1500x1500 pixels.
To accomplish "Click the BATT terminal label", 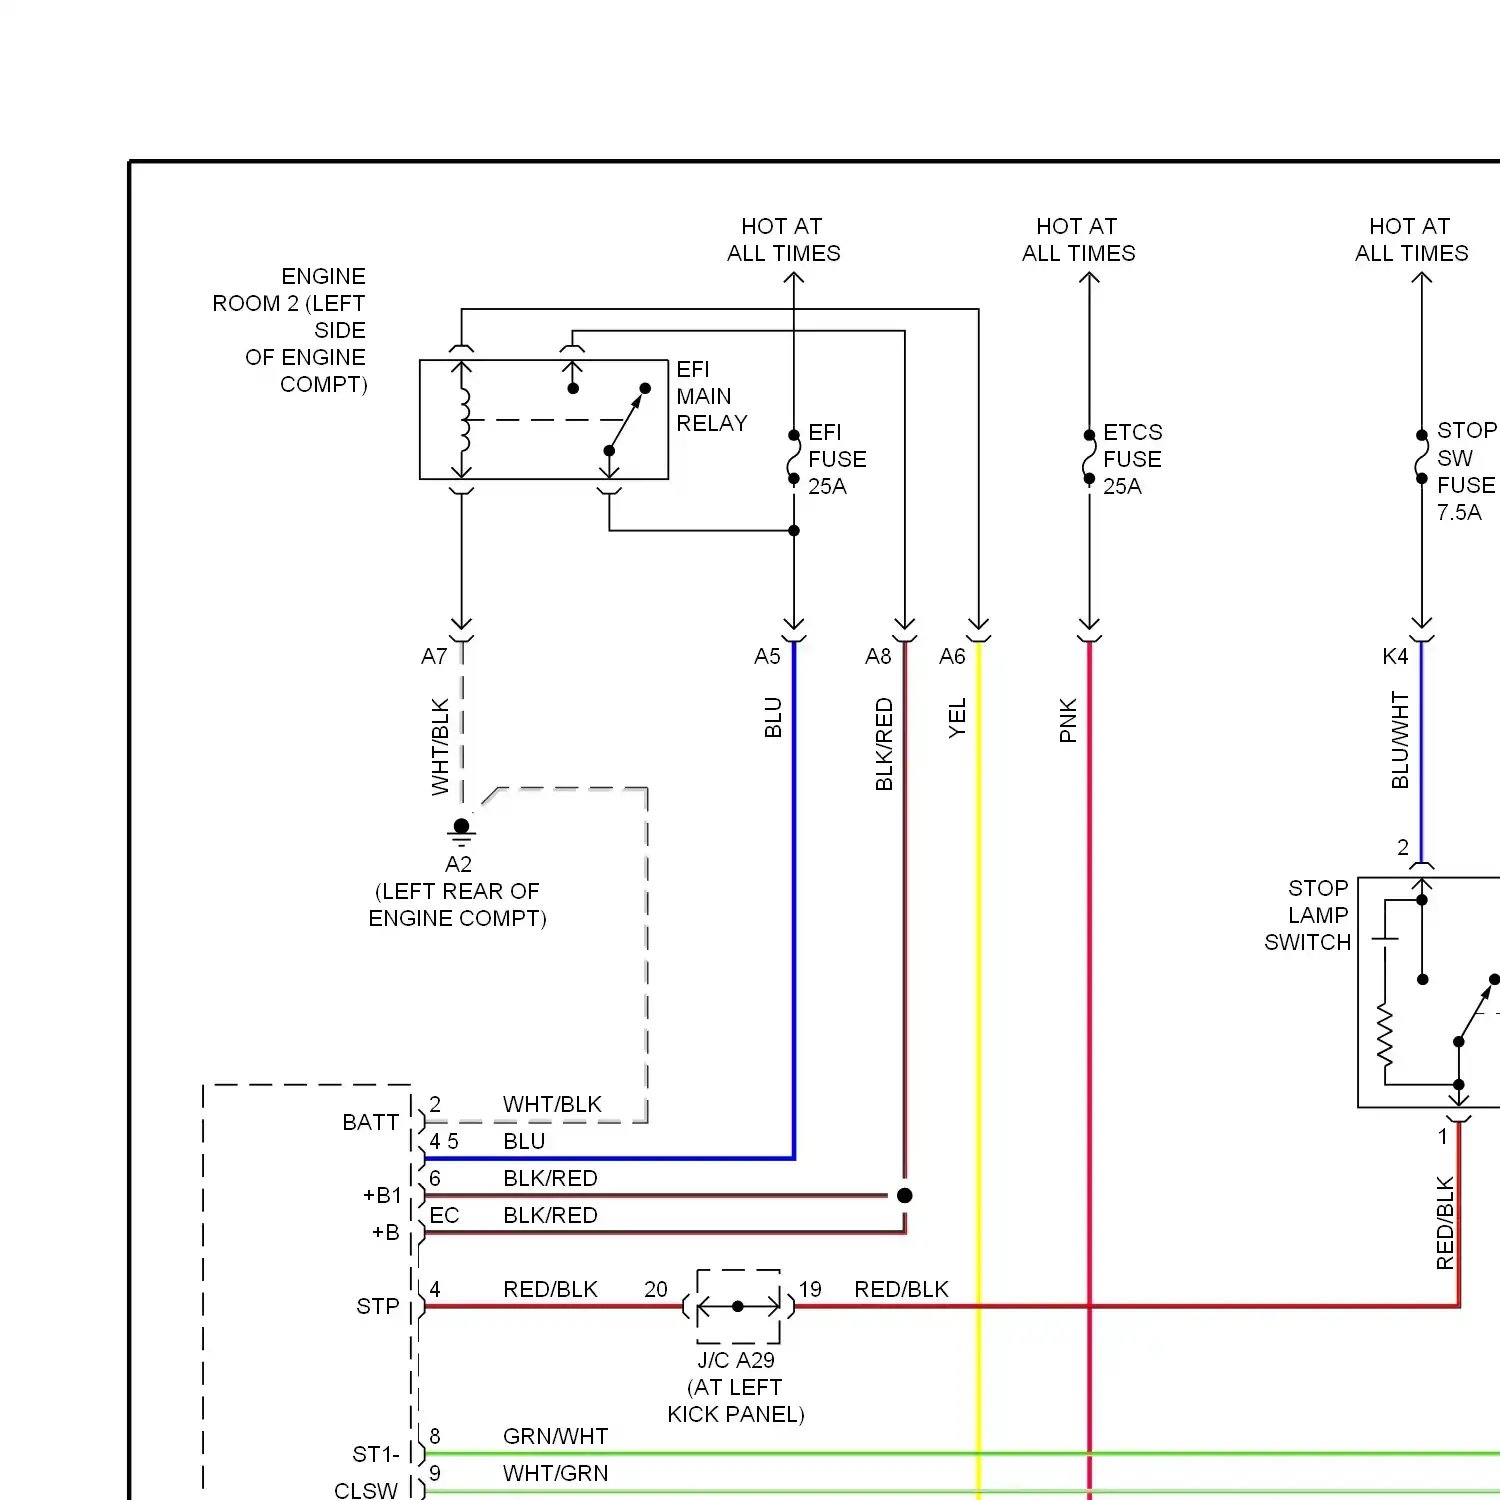I will [371, 1122].
